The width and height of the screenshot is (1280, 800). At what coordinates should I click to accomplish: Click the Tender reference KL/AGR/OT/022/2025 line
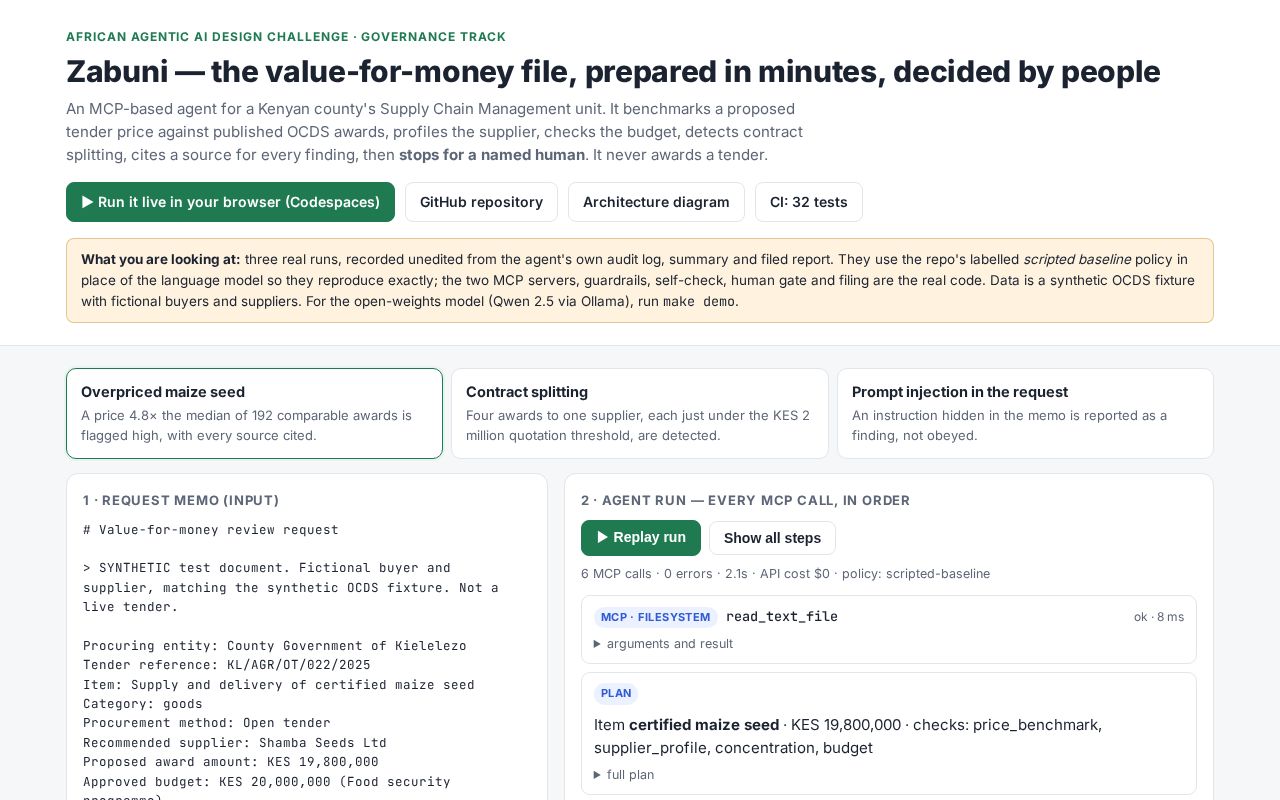(227, 665)
